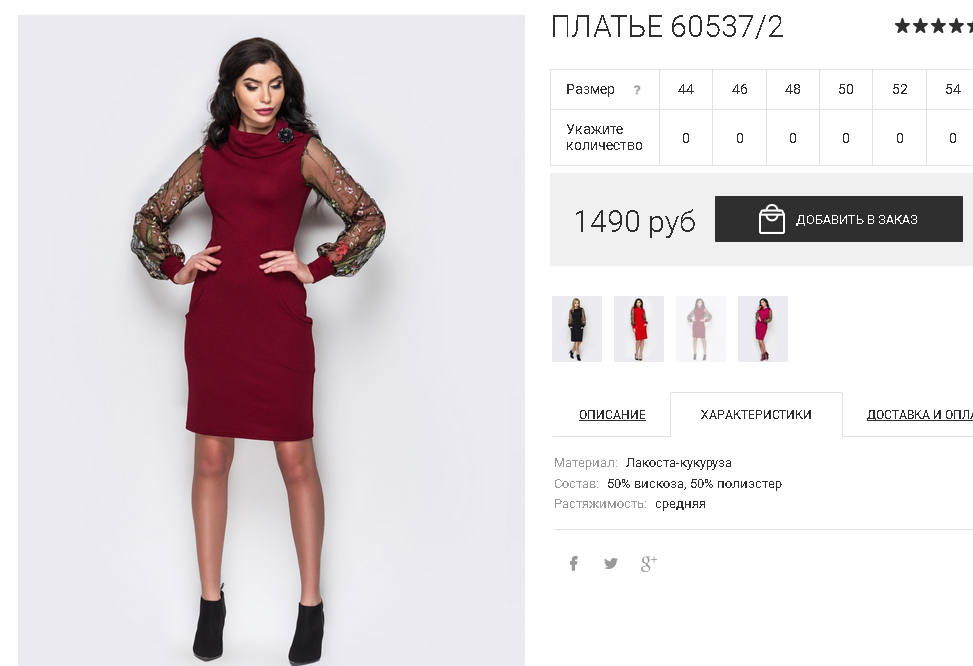The width and height of the screenshot is (973, 666).
Task: Set quantity field under size 44
Action: (x=686, y=138)
